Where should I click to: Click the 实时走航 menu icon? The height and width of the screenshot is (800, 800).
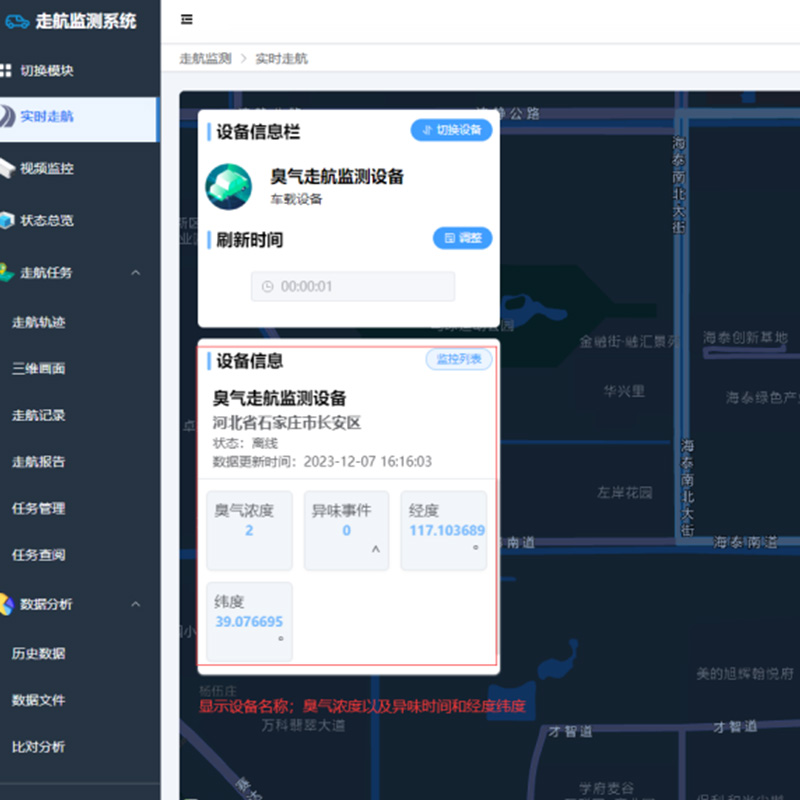tap(7, 116)
